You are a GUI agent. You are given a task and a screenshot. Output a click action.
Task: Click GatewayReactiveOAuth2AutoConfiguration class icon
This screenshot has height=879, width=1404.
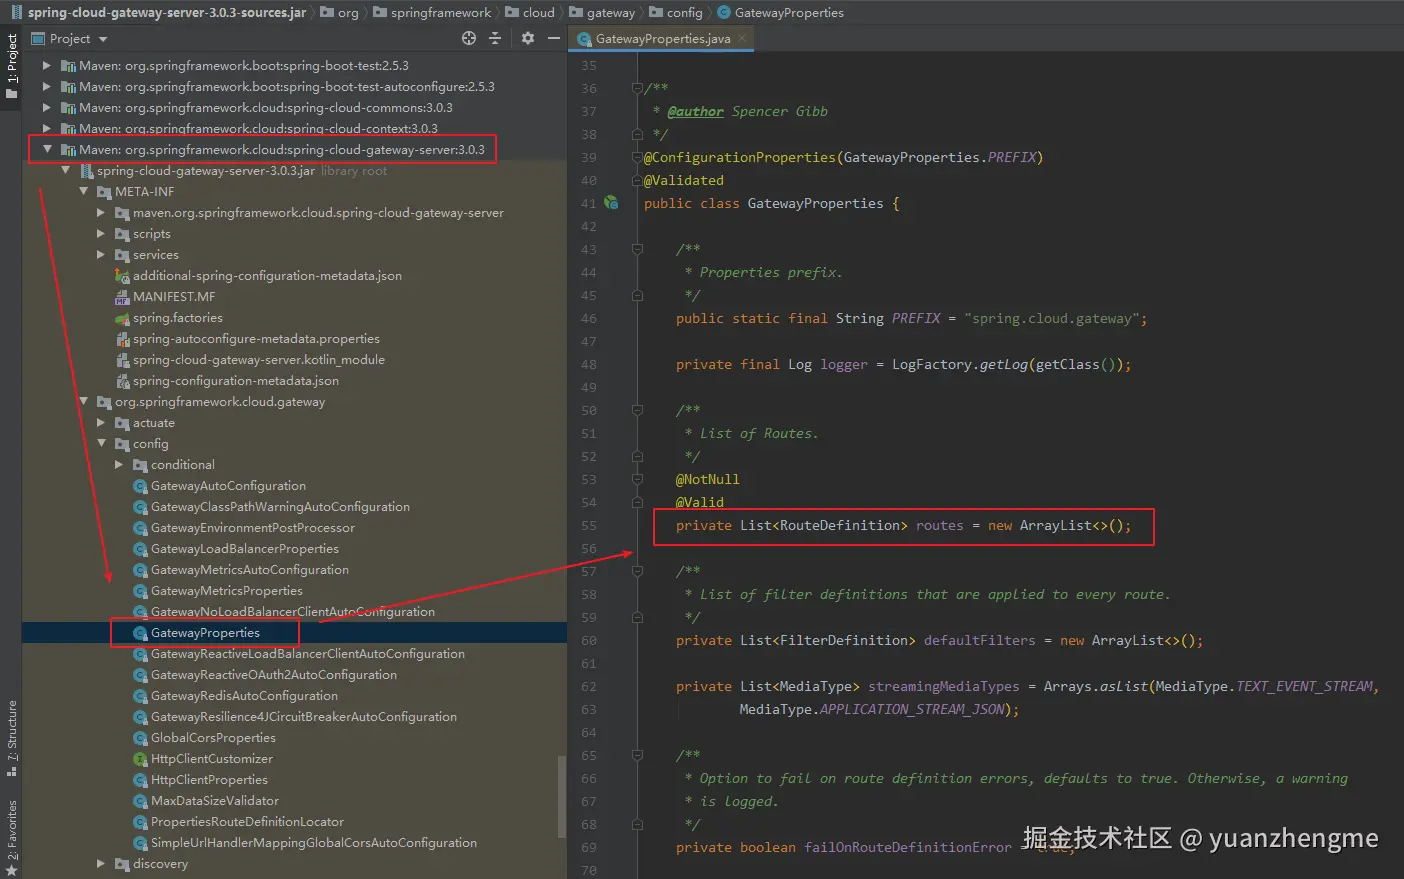(140, 675)
